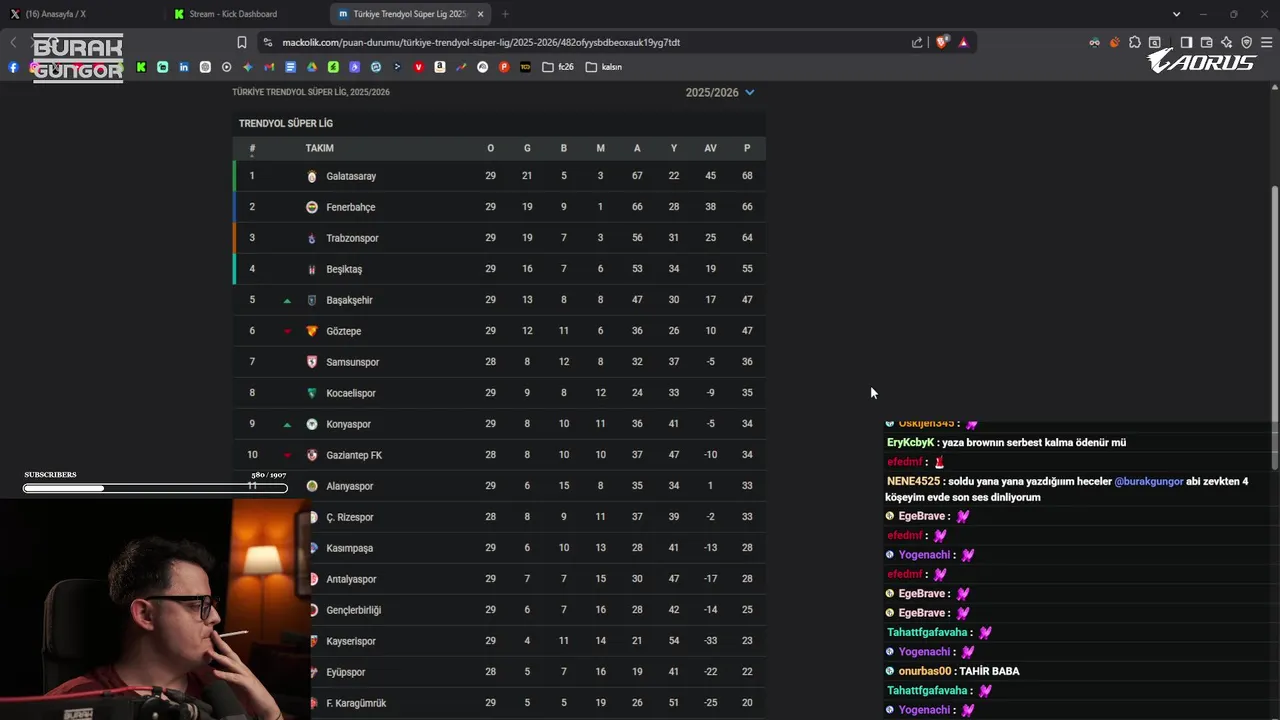Open the LinkedIn bookmark
This screenshot has width=1280, height=720.
pos(184,67)
